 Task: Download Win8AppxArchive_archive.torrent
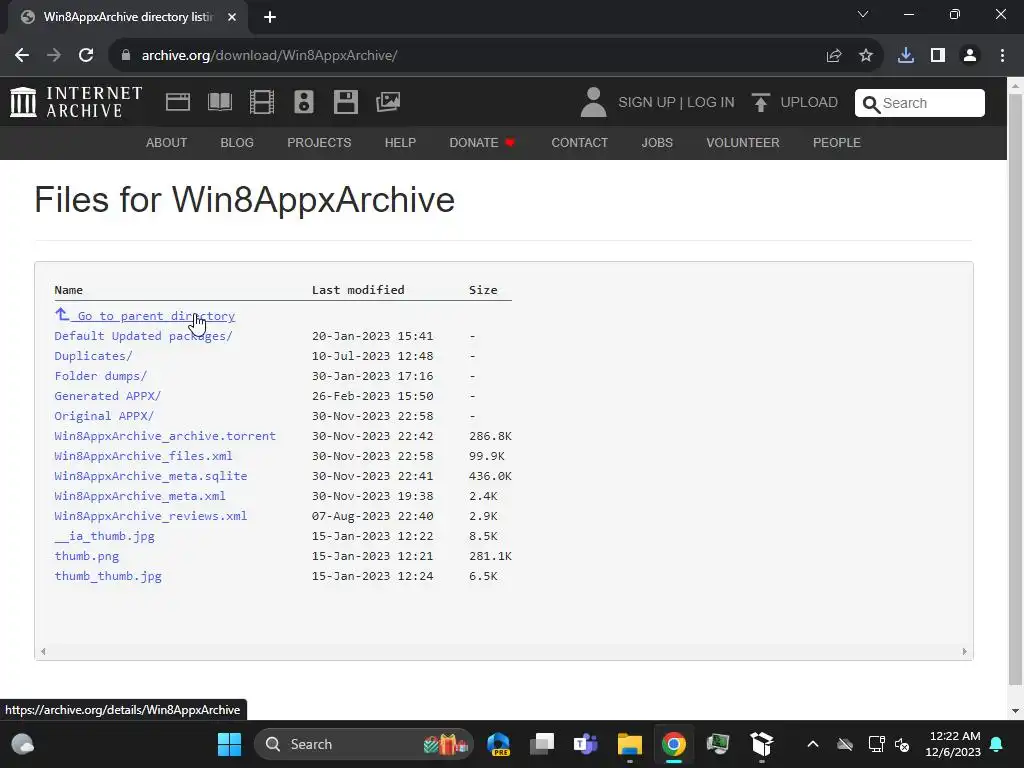[165, 436]
